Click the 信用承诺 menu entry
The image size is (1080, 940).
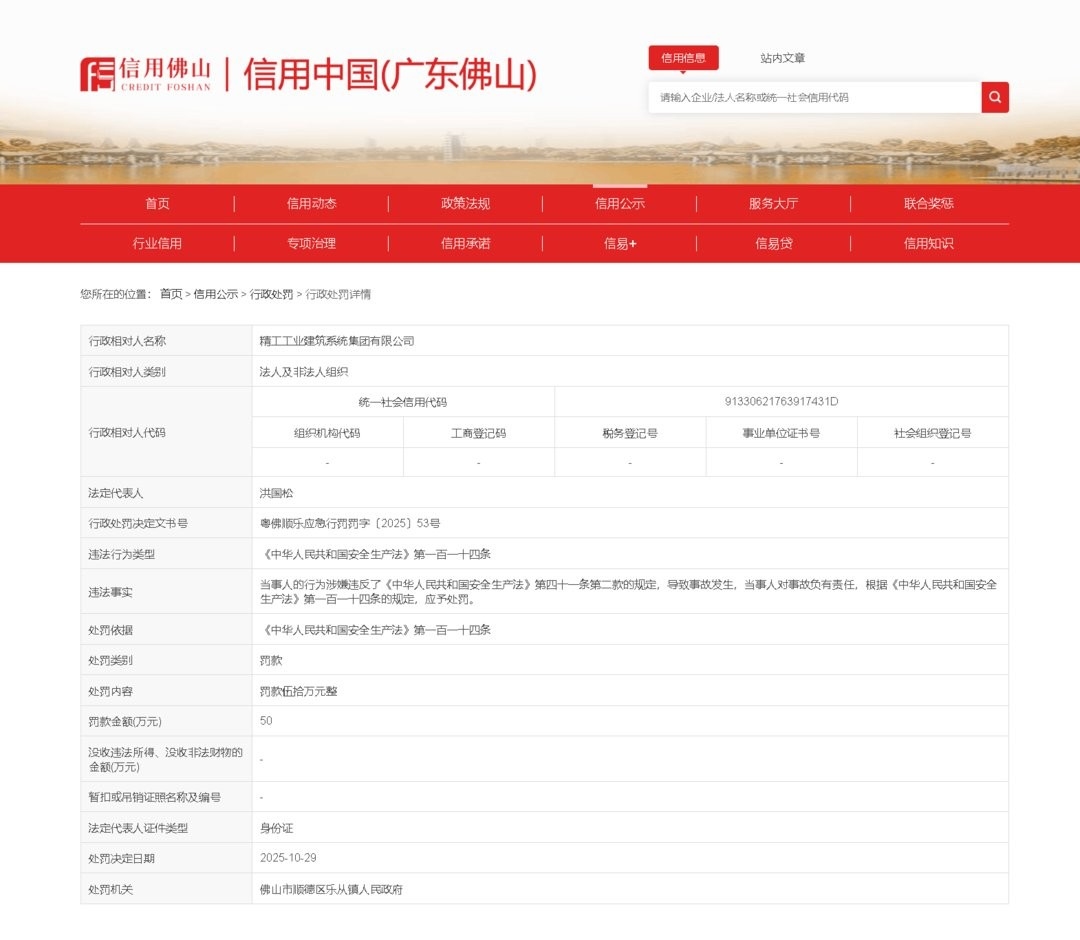[x=464, y=243]
